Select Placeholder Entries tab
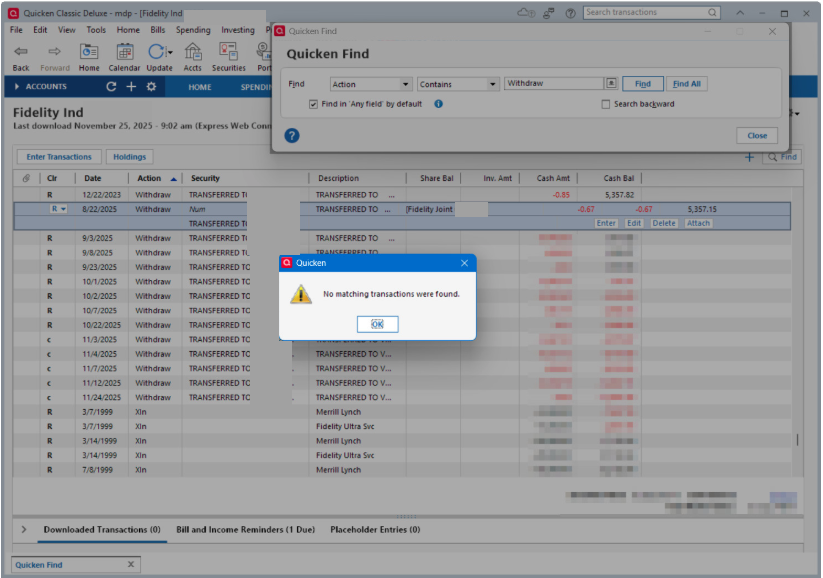 pos(375,529)
